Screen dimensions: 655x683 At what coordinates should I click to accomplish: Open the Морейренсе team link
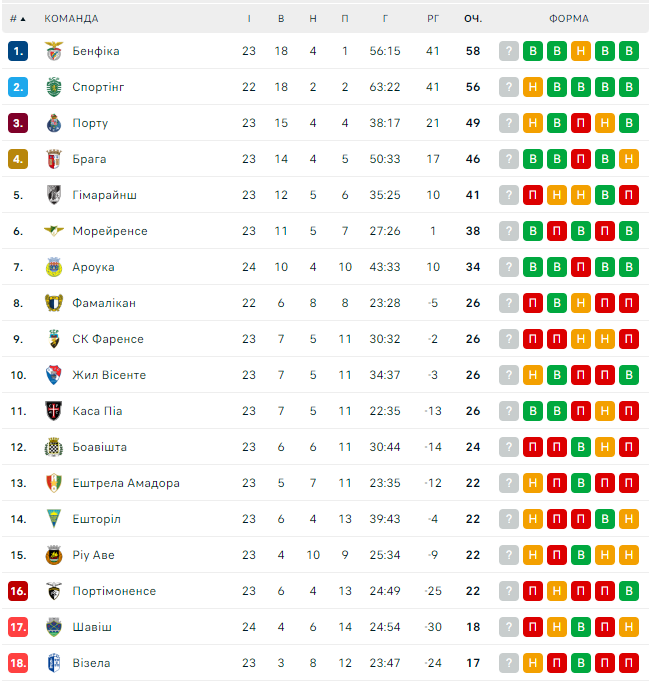click(110, 231)
